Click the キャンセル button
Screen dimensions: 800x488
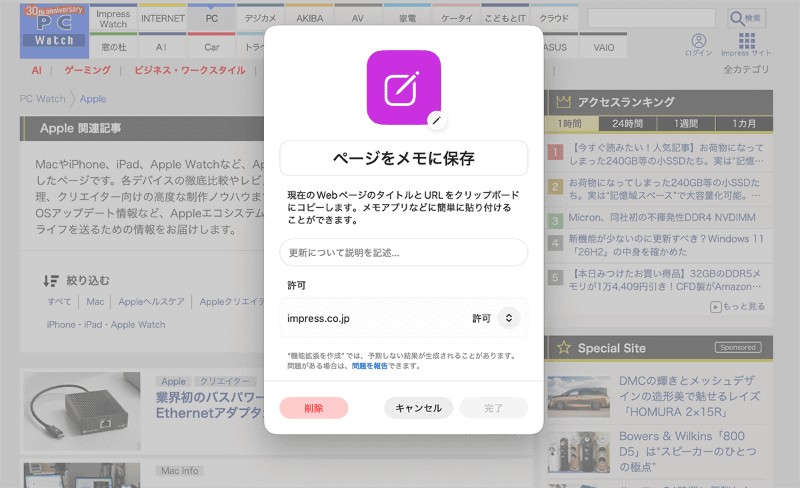pyautogui.click(x=418, y=408)
